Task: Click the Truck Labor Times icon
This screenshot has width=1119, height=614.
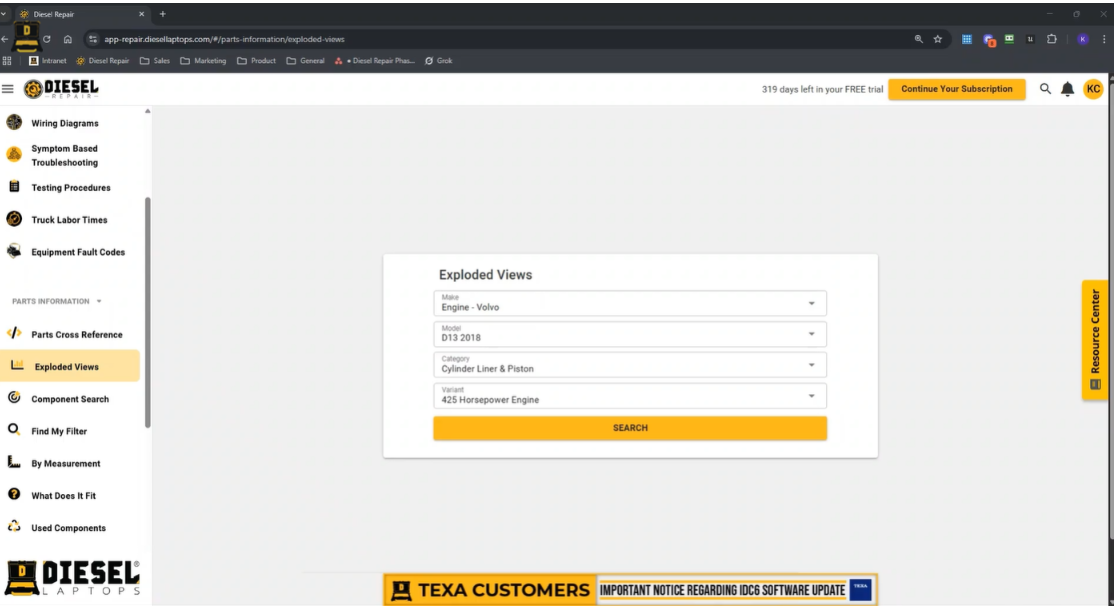Action: pos(14,219)
